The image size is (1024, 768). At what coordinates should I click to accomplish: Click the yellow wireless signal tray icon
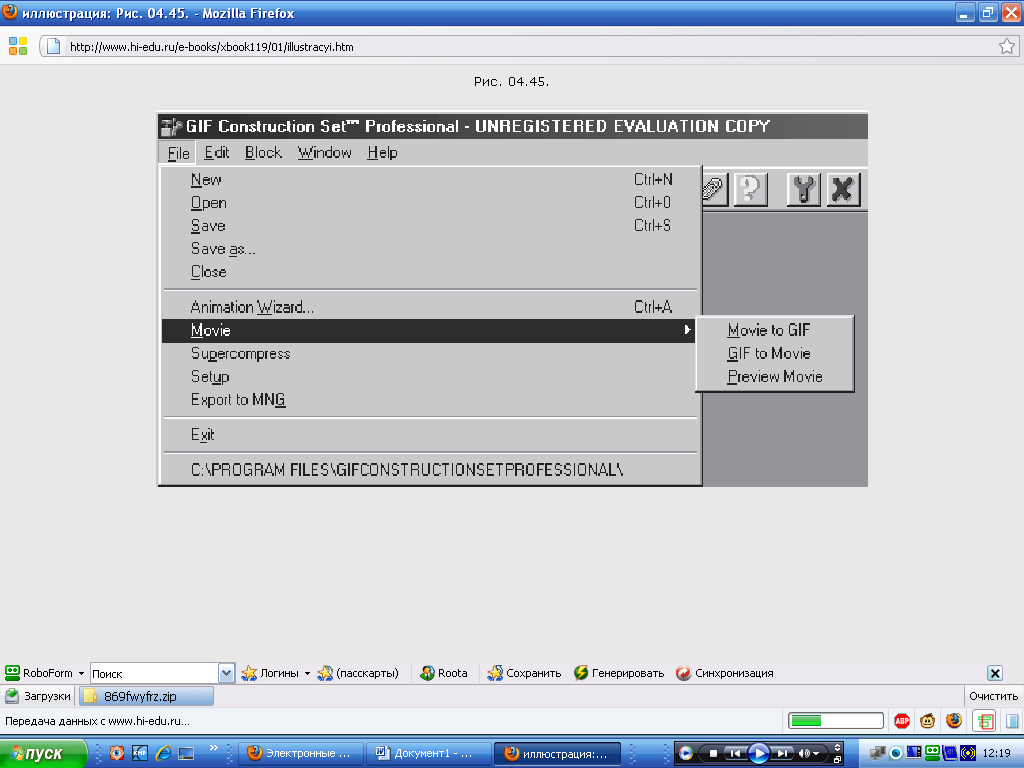coord(968,754)
